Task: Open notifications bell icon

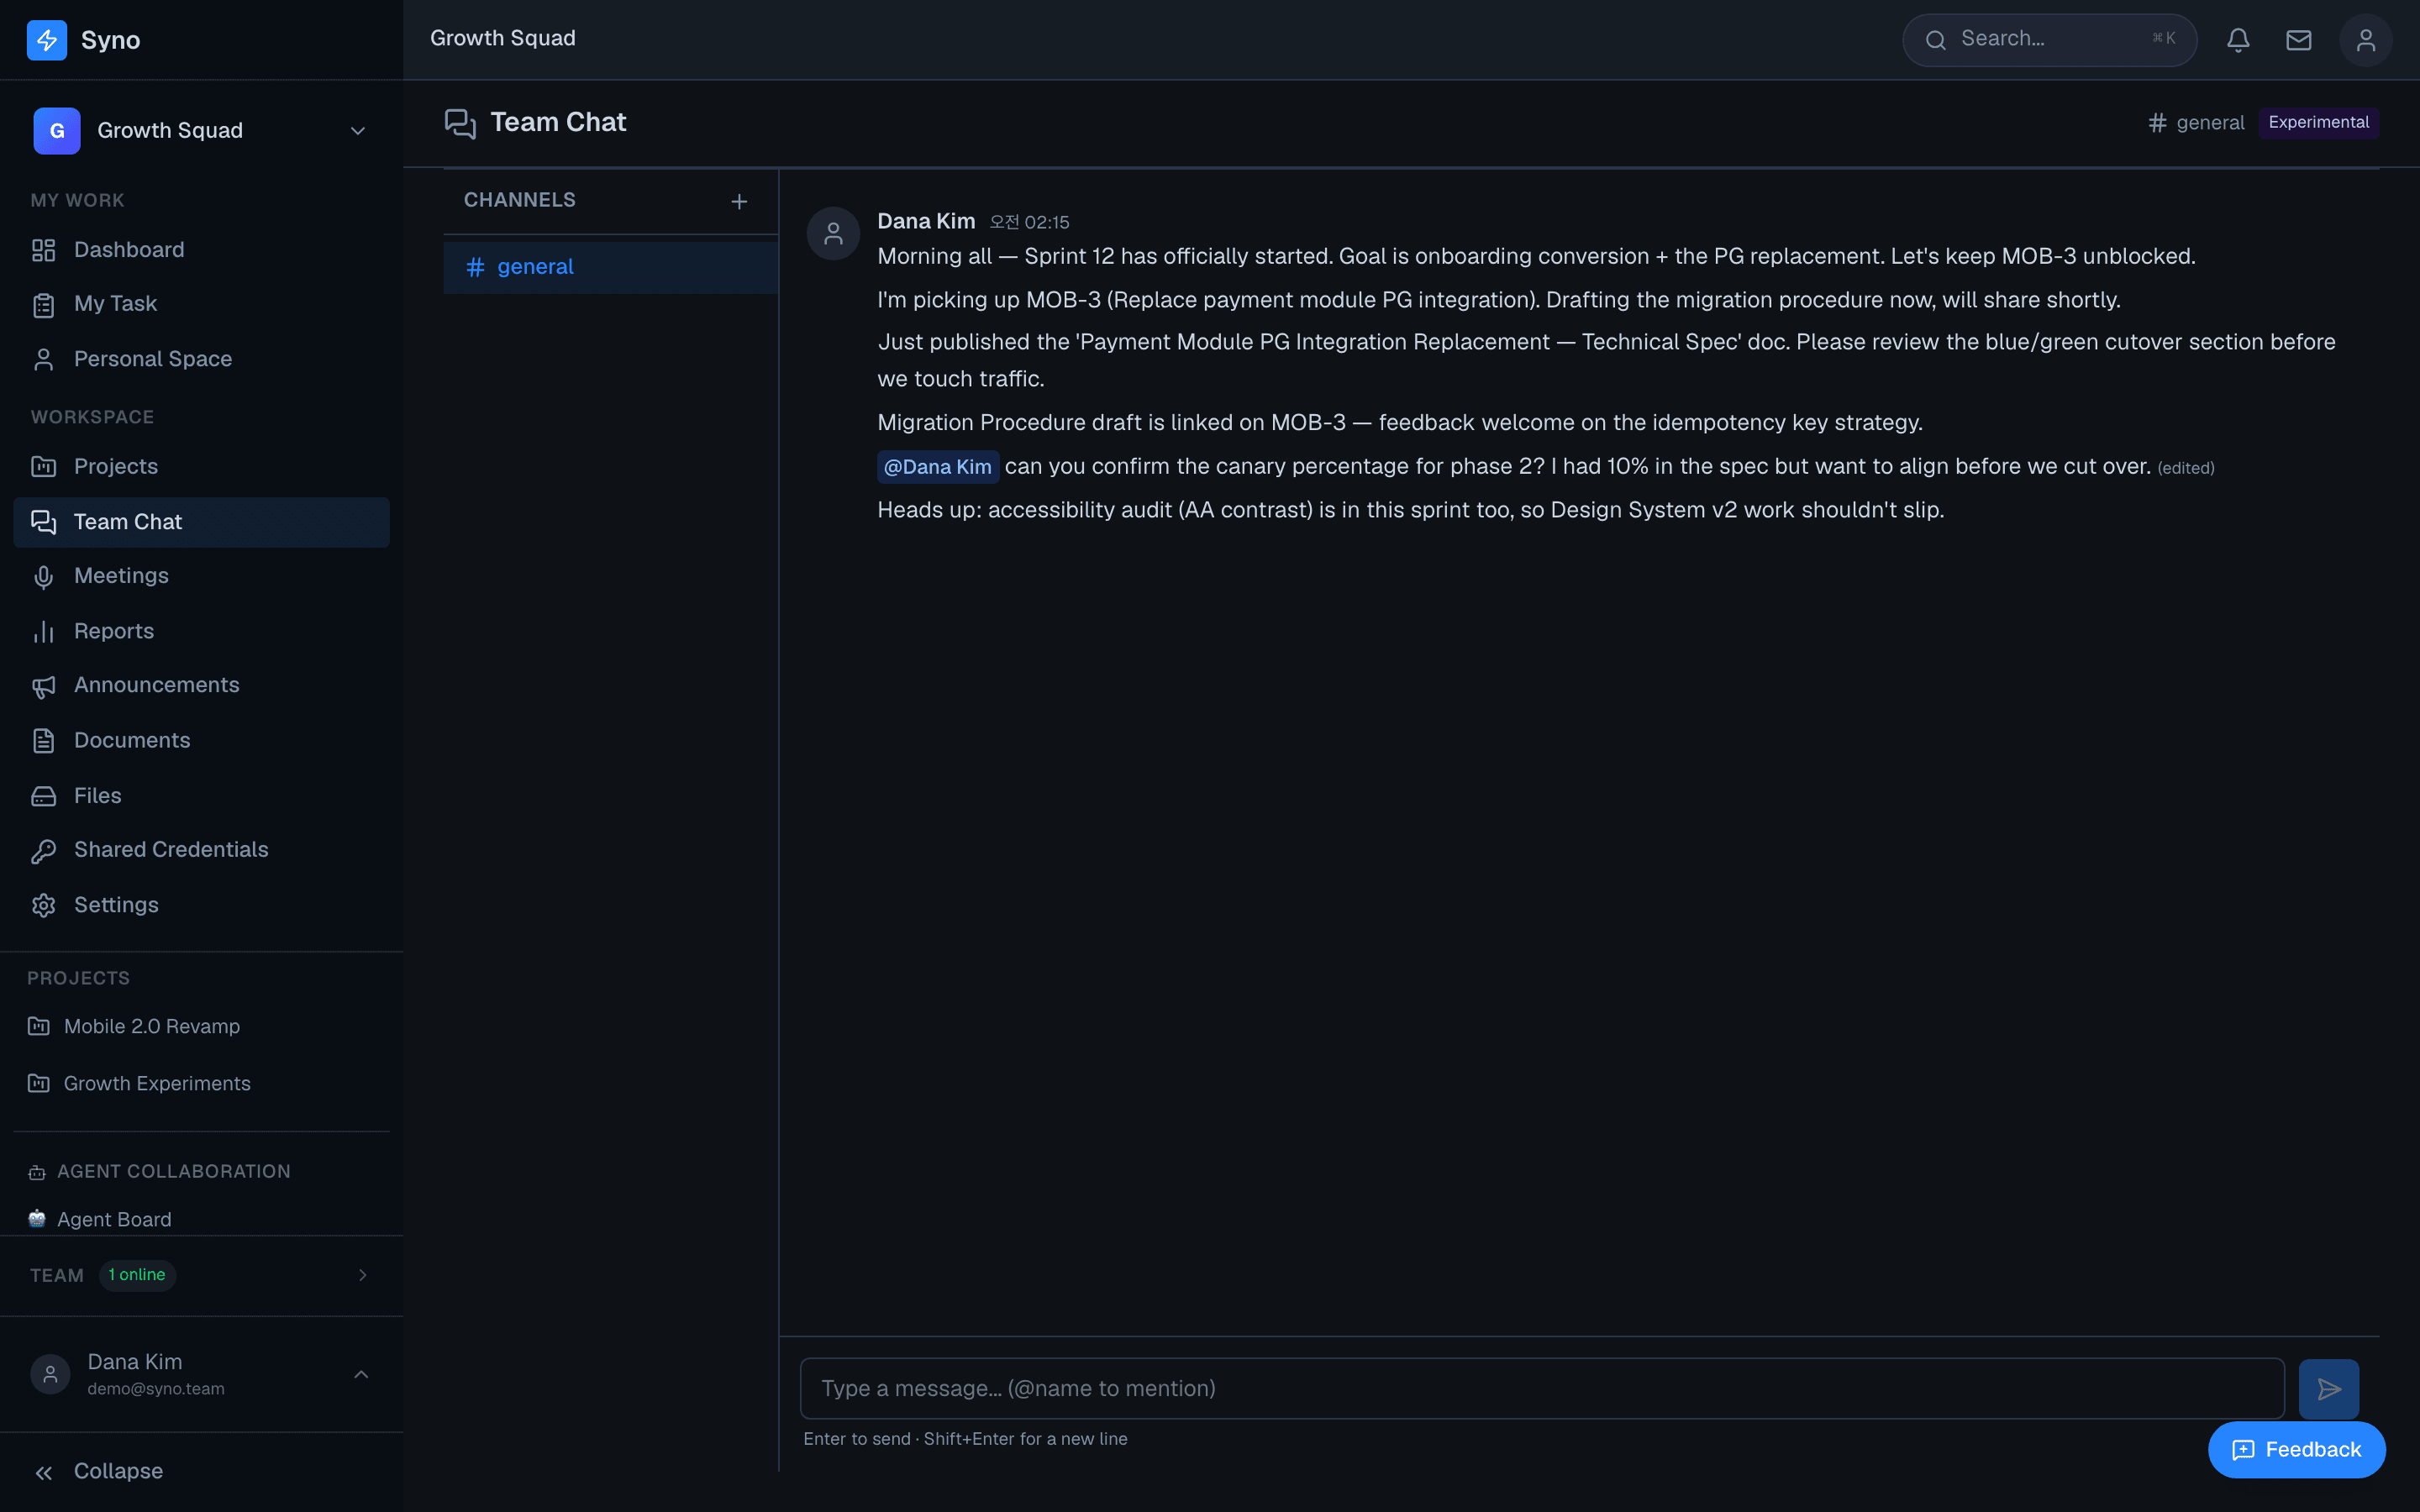Action: point(2238,40)
